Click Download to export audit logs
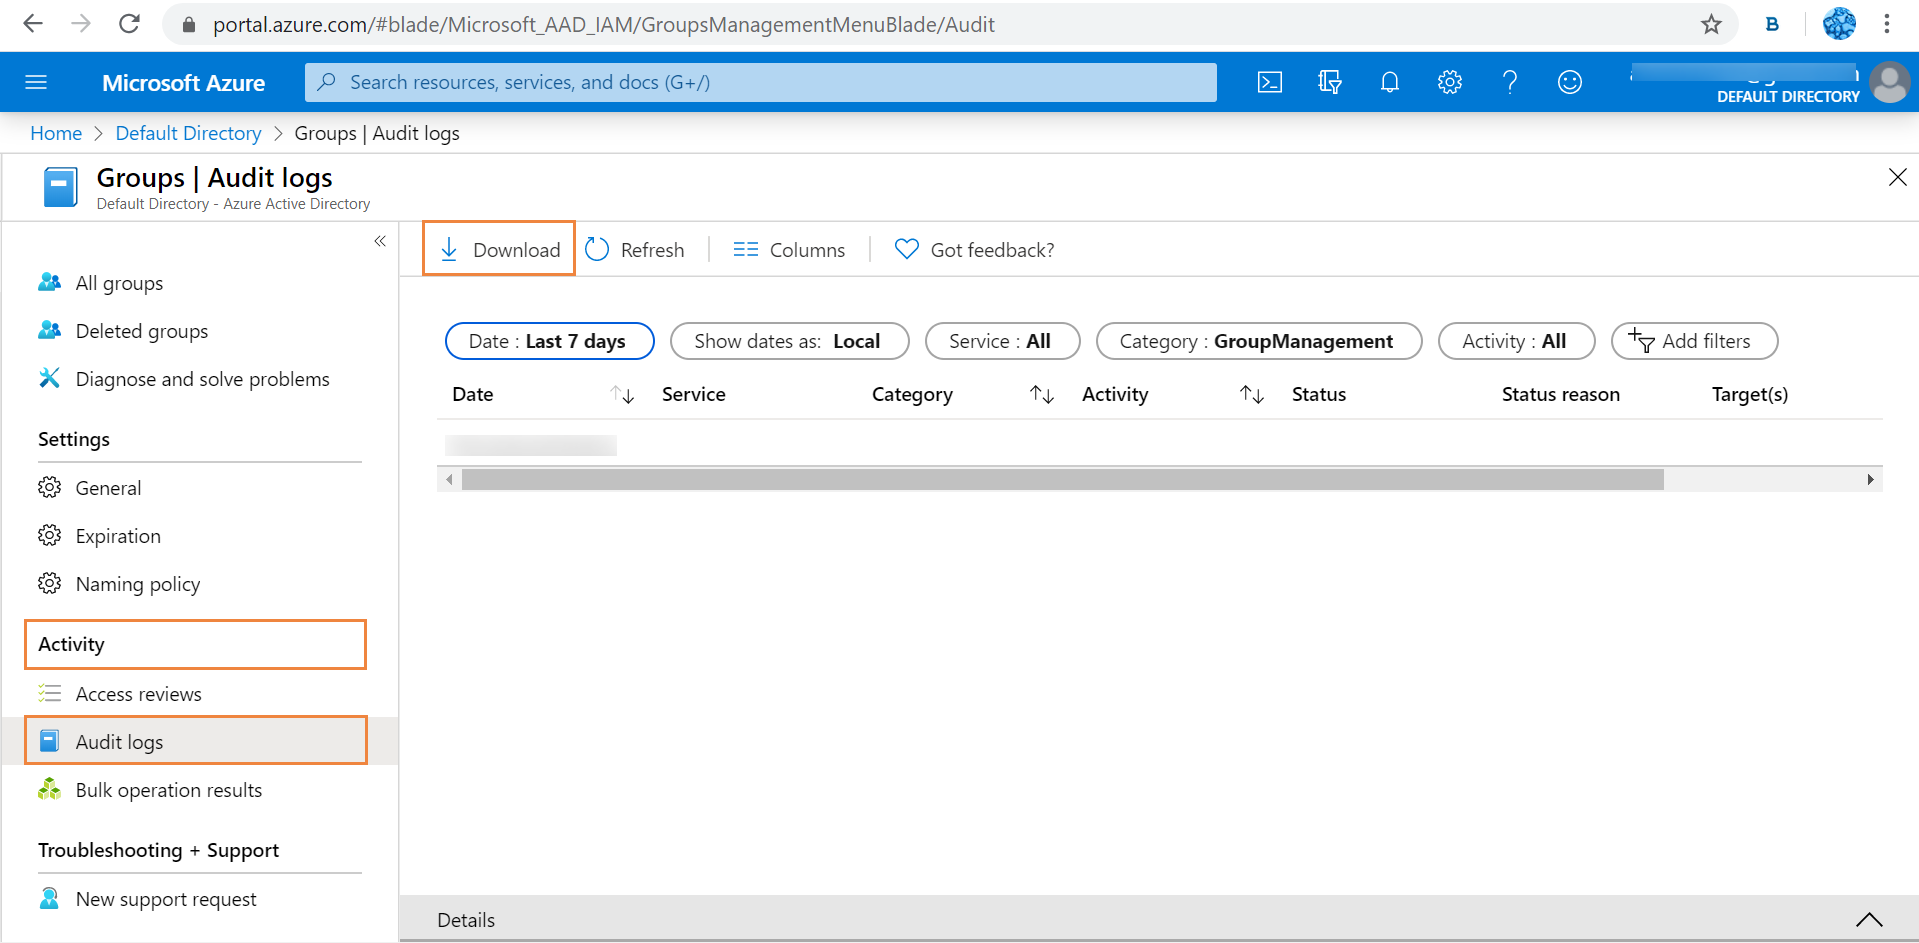 pos(498,249)
